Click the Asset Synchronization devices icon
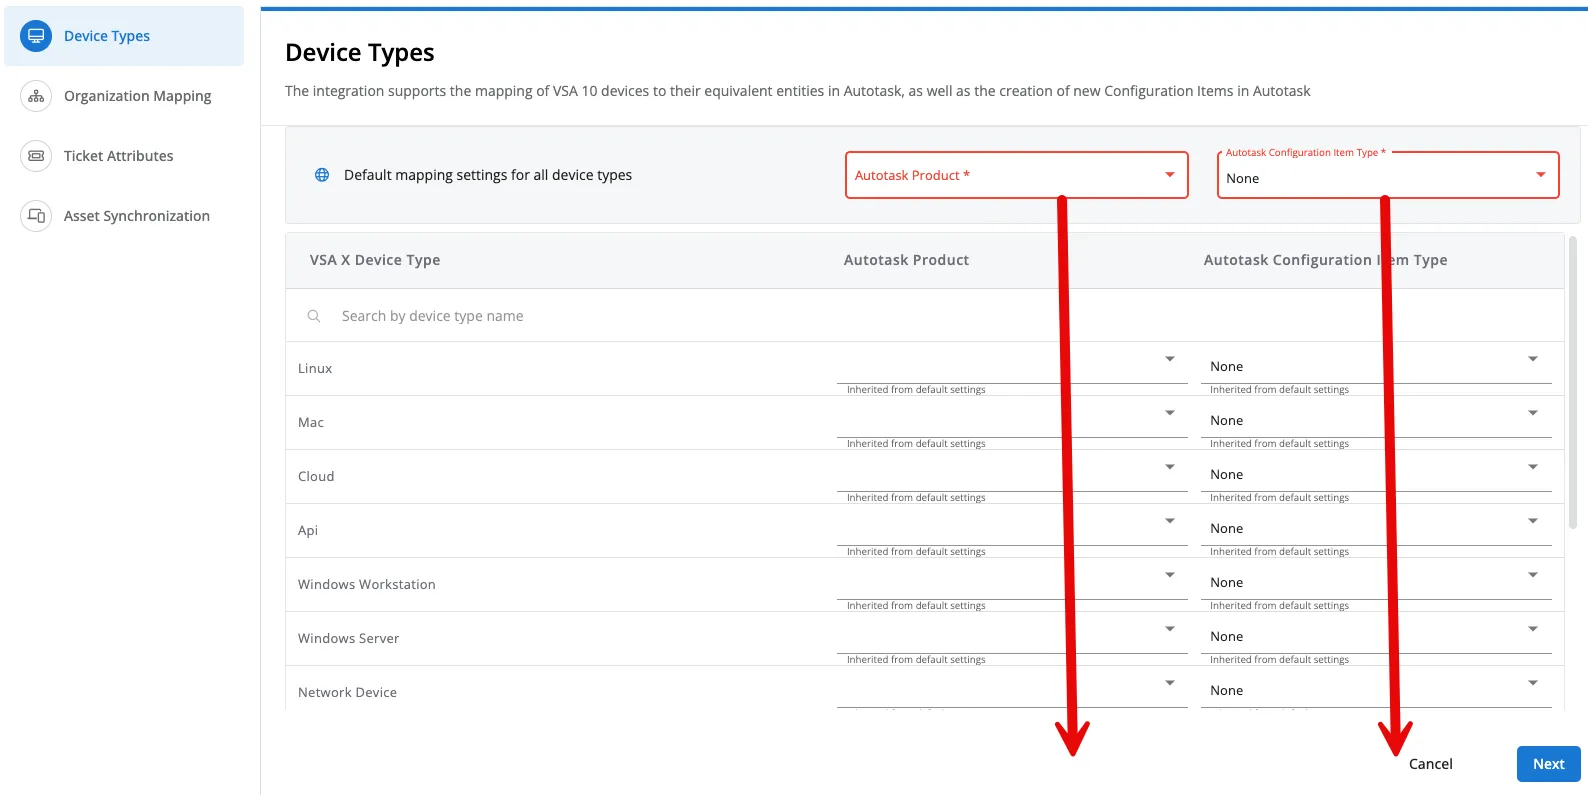1588x795 pixels. tap(36, 216)
